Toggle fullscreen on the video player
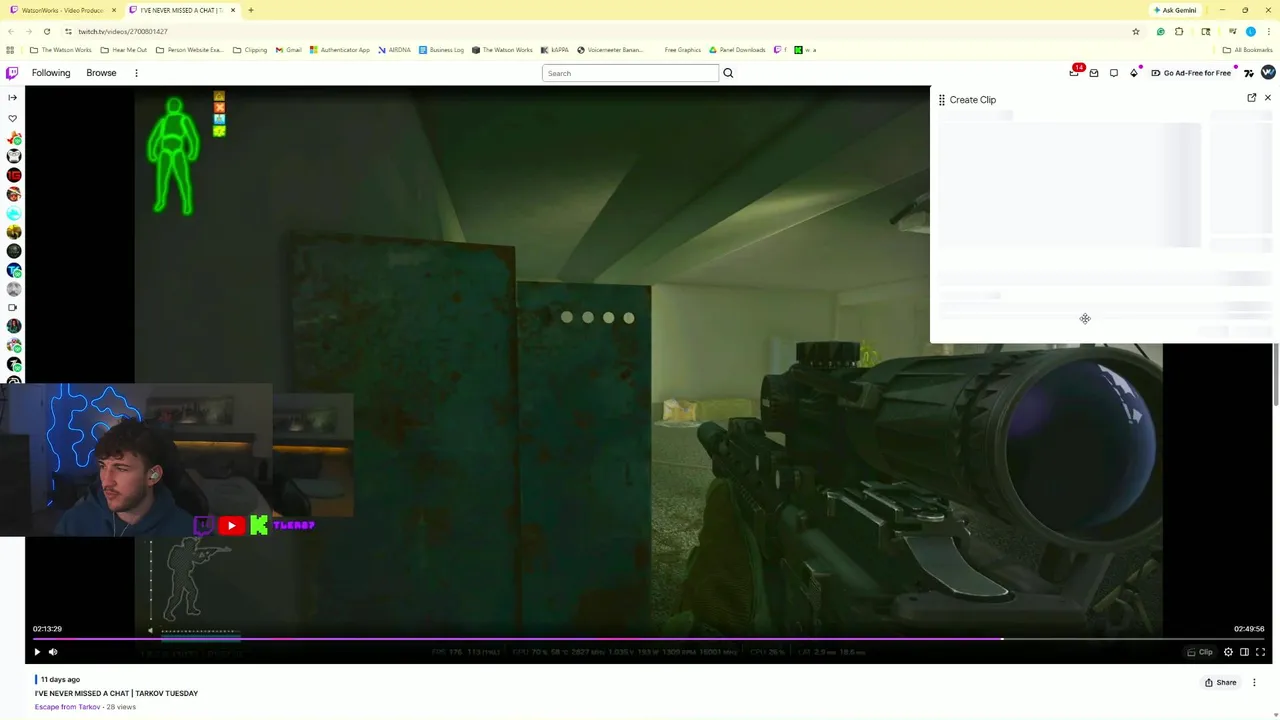1280x720 pixels. [1260, 652]
